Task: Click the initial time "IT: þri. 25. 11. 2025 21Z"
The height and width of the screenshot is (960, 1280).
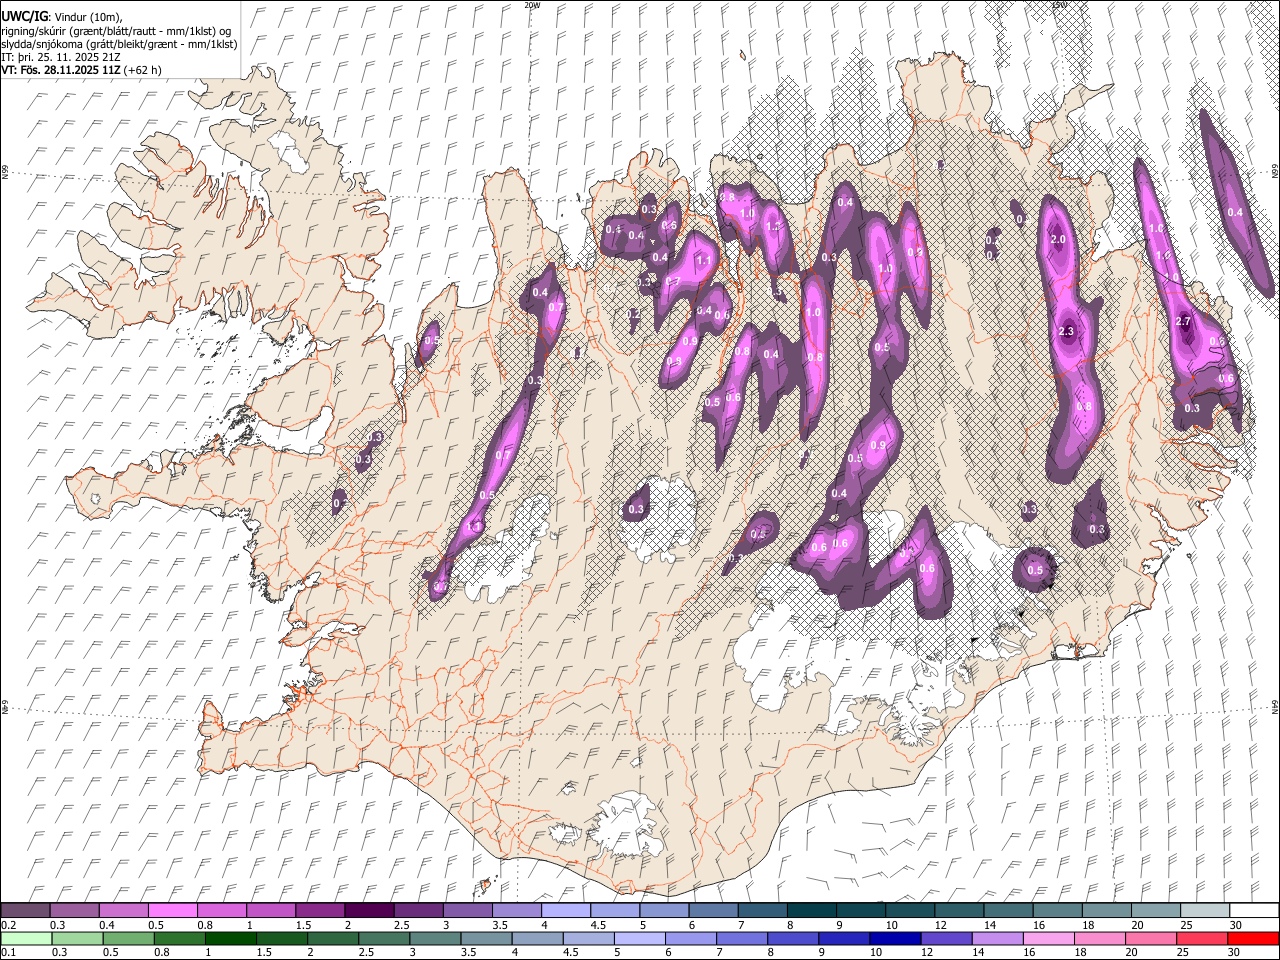Action: [x=62, y=57]
